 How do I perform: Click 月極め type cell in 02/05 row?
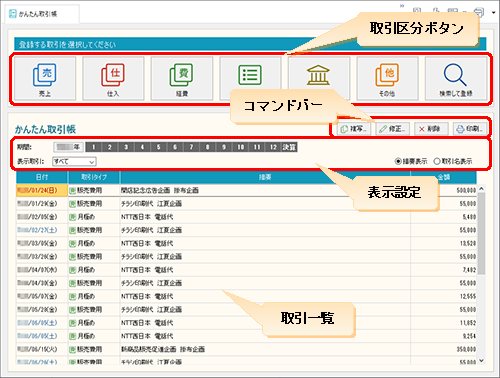[x=94, y=217]
